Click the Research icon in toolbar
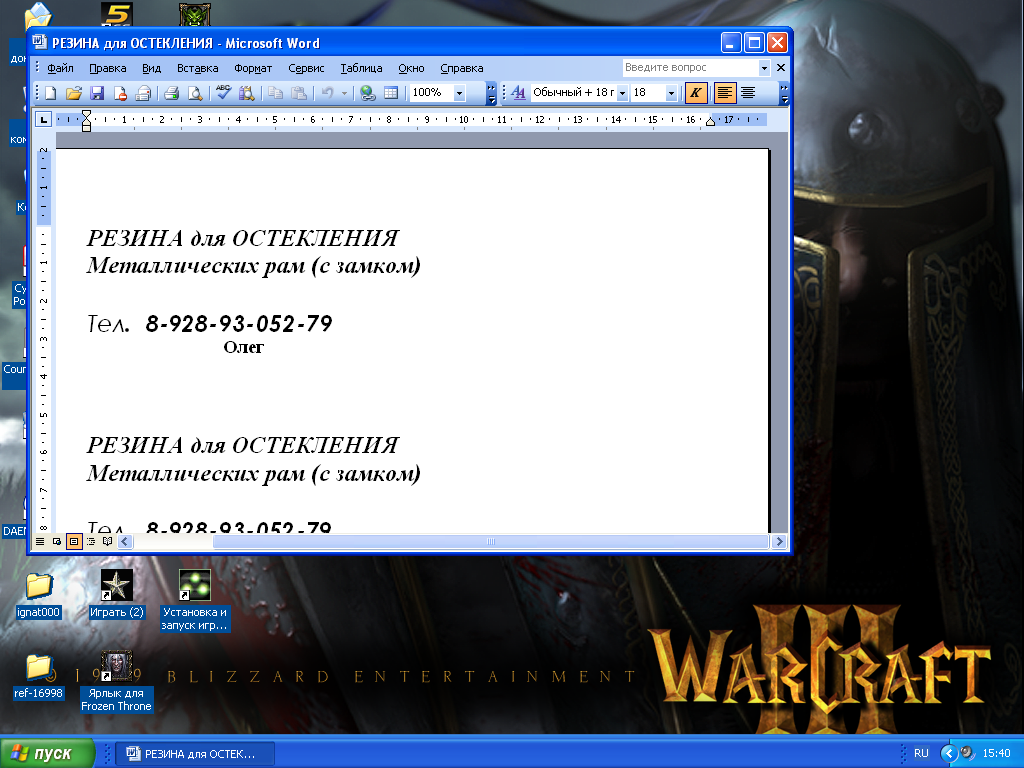Image resolution: width=1024 pixels, height=768 pixels. point(246,93)
